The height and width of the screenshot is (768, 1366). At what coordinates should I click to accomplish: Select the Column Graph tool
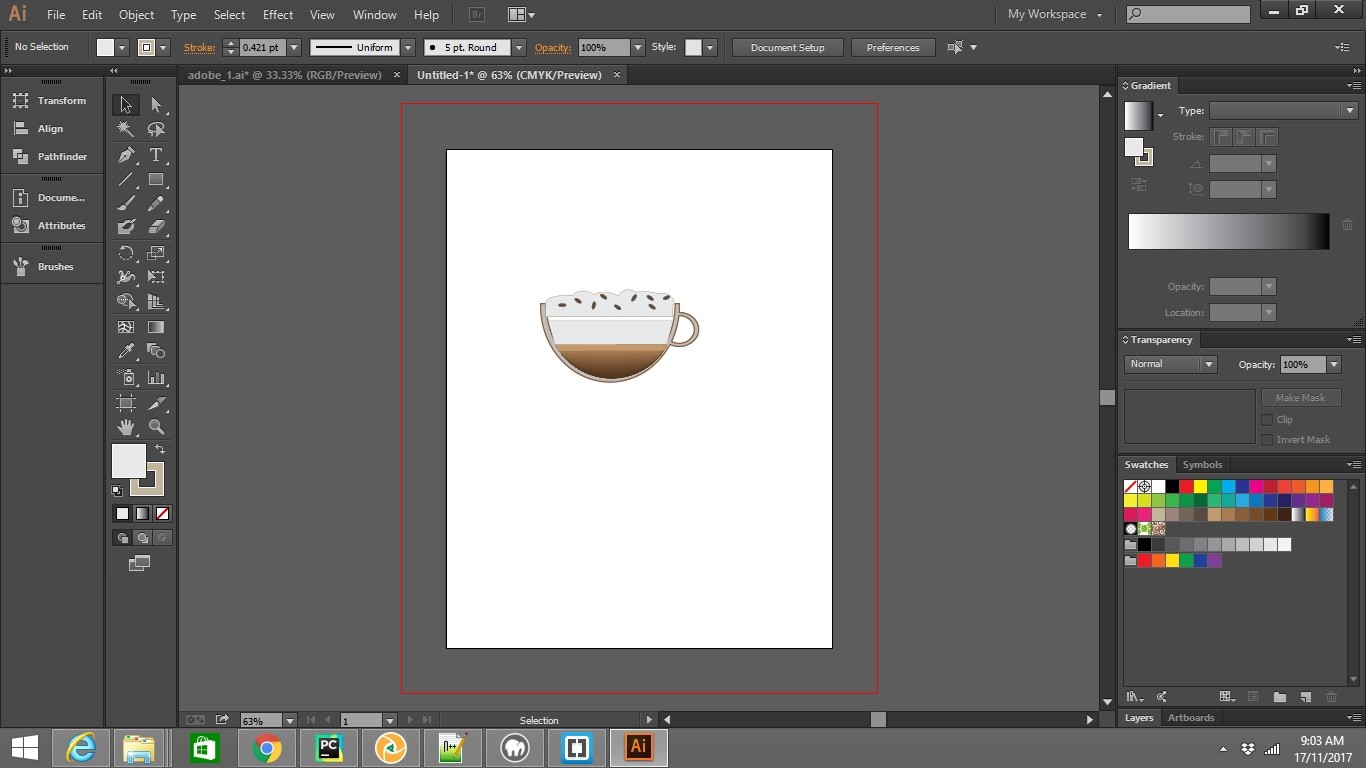[156, 377]
